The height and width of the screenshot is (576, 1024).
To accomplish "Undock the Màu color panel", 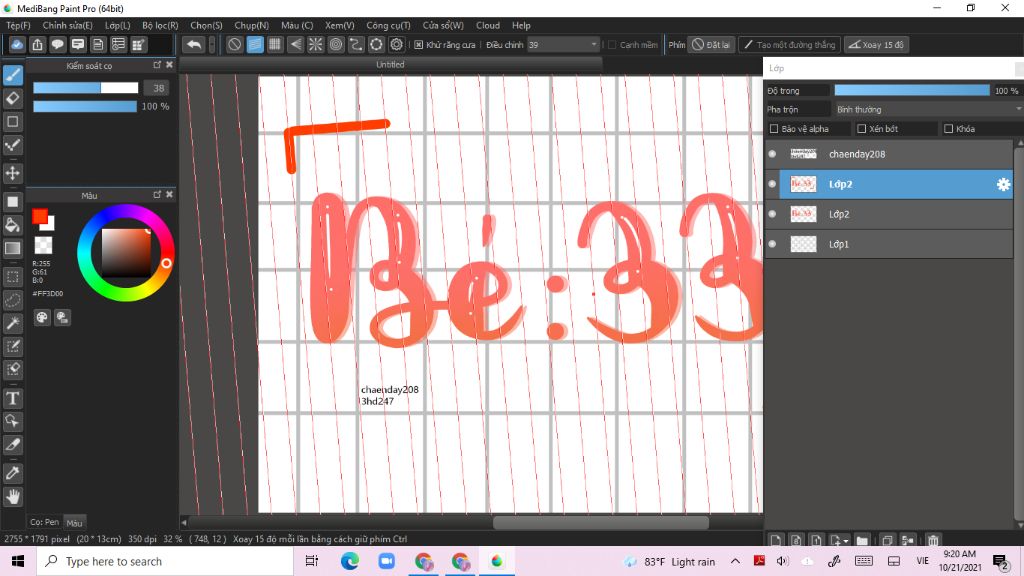I will tap(157, 195).
